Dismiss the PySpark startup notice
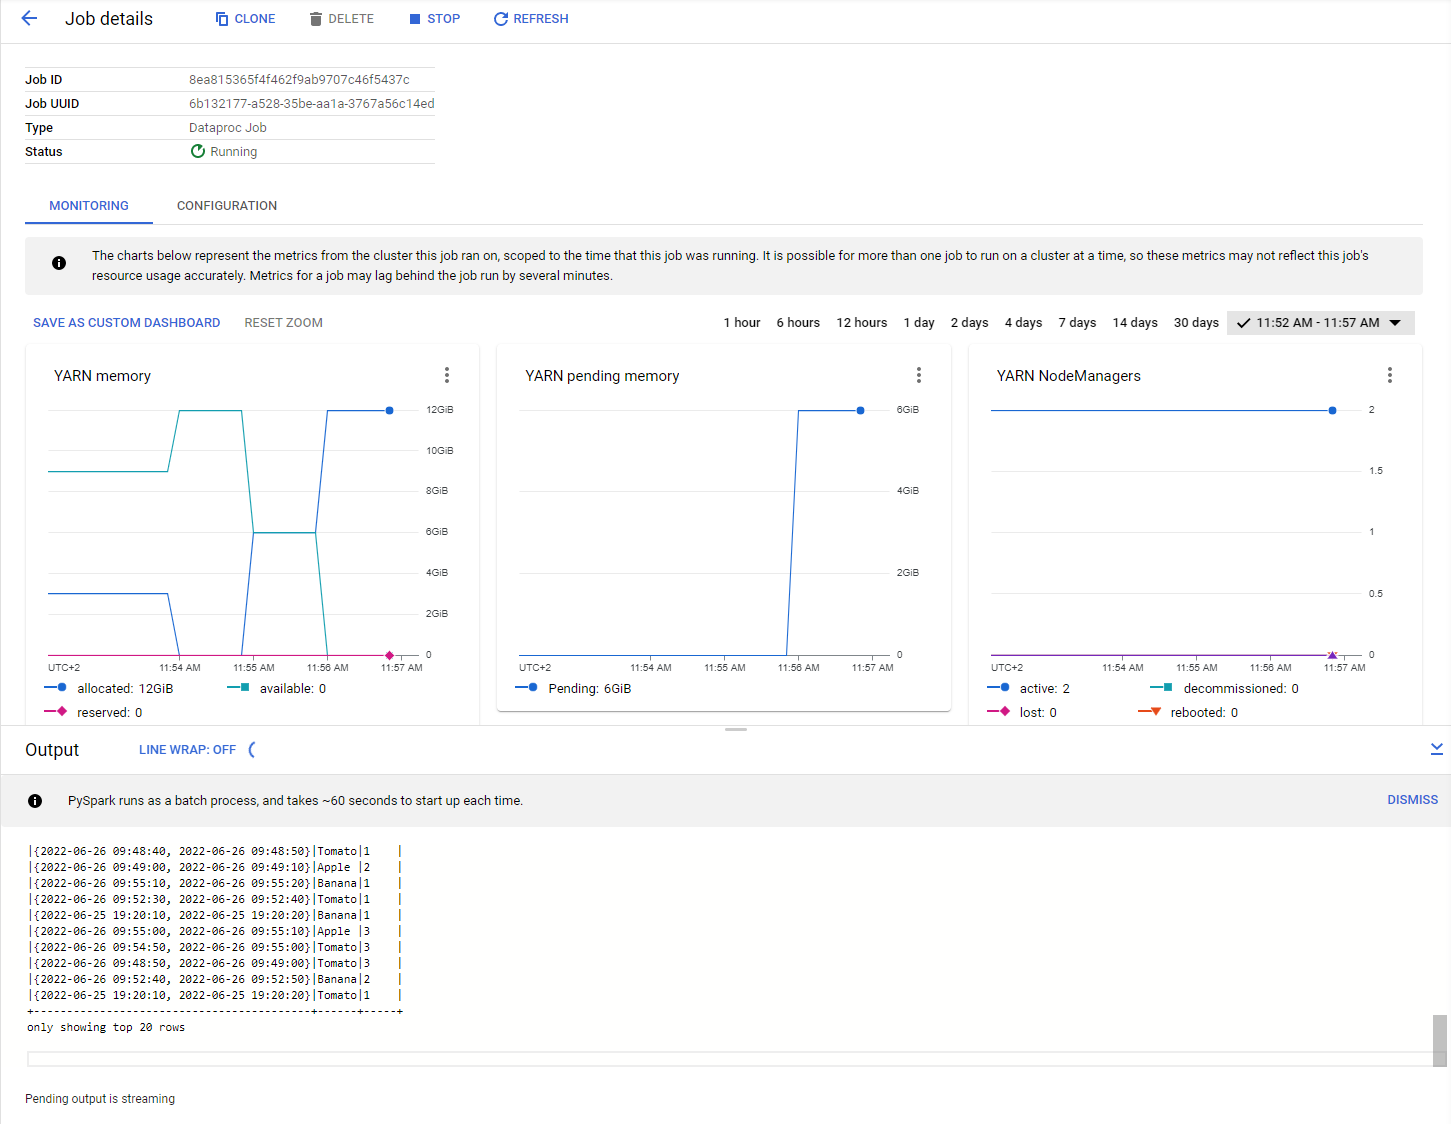This screenshot has width=1451, height=1124. 1412,800
